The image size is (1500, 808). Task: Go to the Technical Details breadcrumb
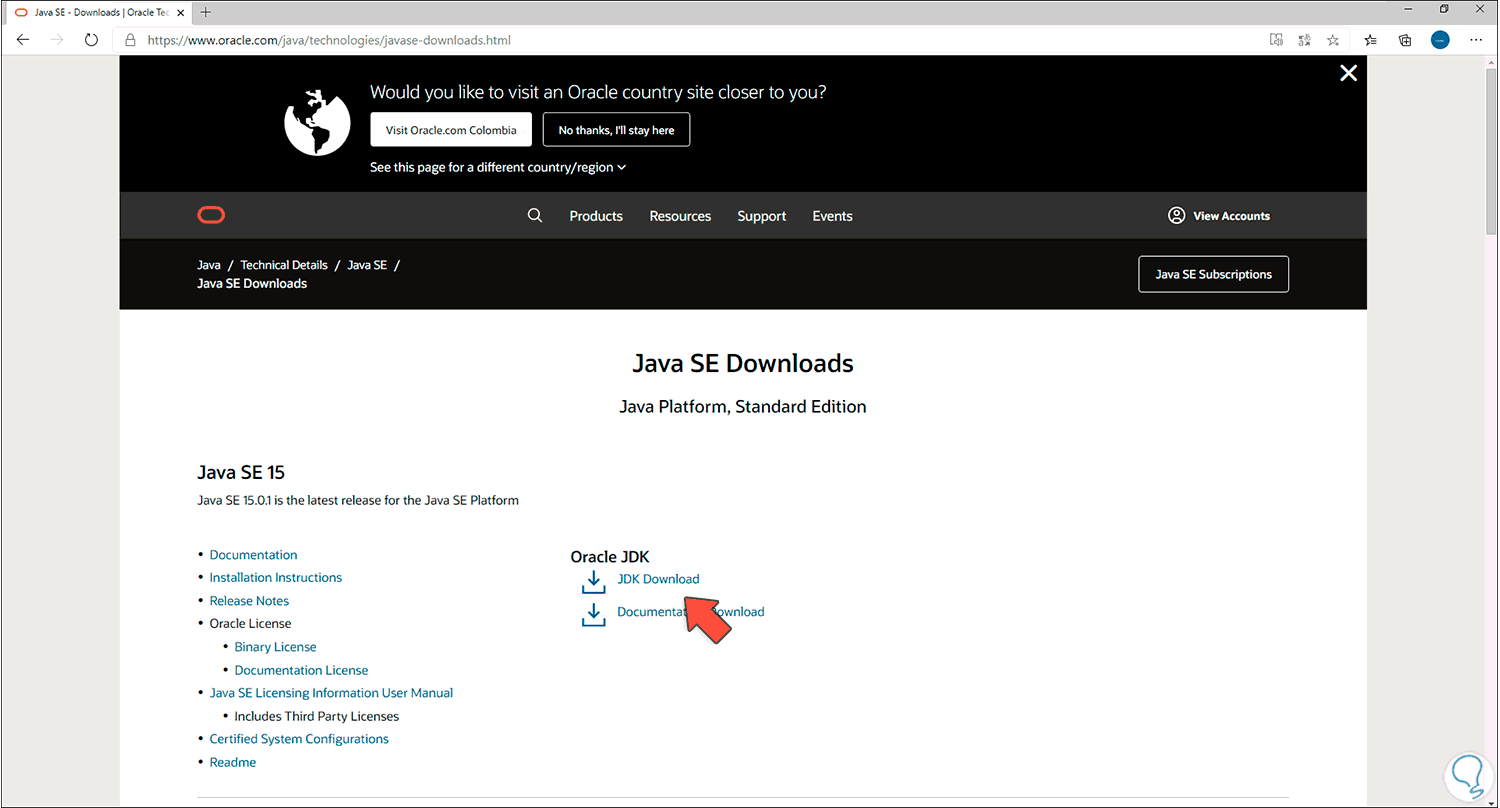pos(284,265)
